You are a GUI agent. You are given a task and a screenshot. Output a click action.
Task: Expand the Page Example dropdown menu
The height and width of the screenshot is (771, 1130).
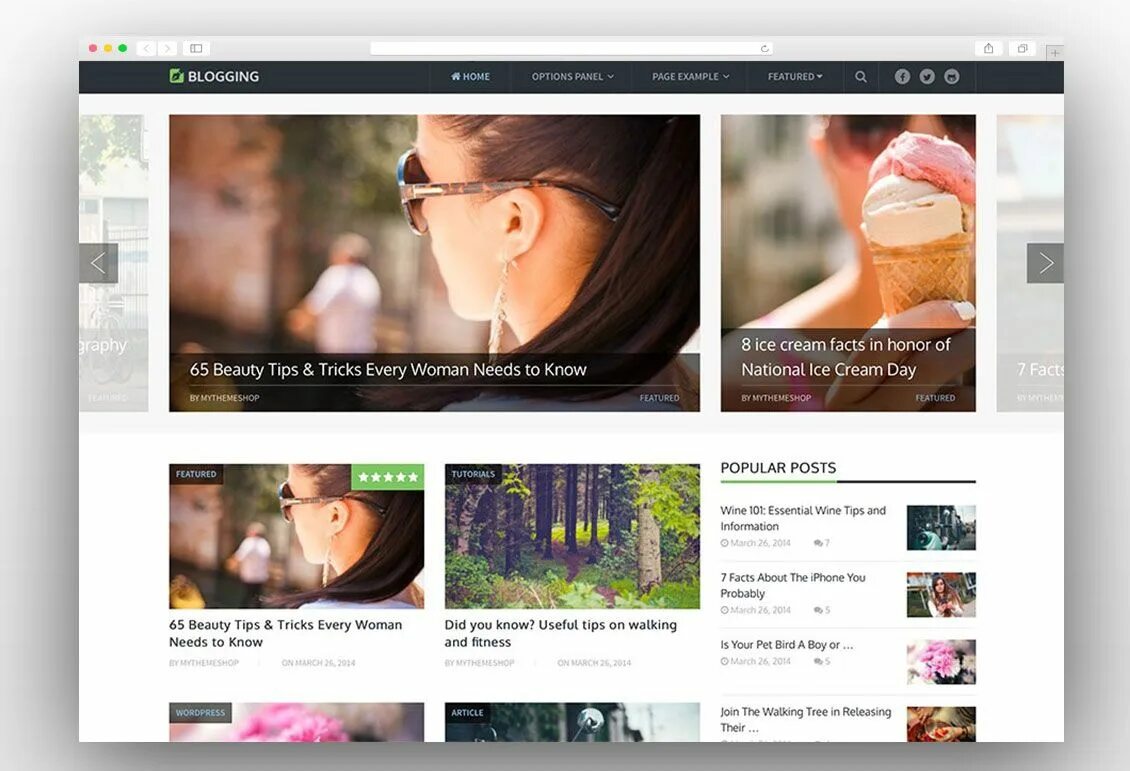[x=690, y=76]
